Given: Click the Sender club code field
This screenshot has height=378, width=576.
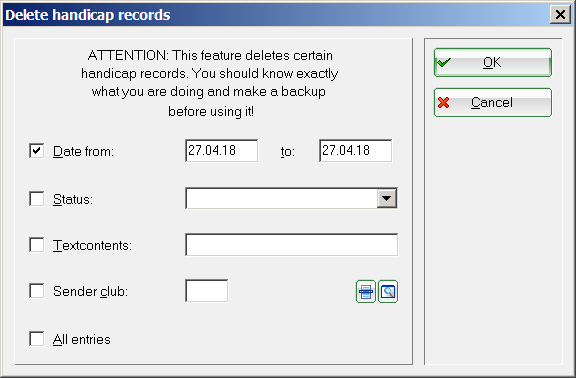Looking at the screenshot, I should point(206,291).
